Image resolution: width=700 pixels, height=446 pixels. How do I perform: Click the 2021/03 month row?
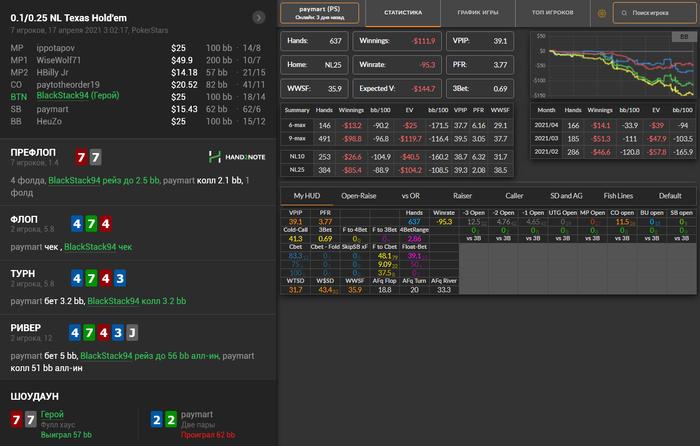(613, 139)
